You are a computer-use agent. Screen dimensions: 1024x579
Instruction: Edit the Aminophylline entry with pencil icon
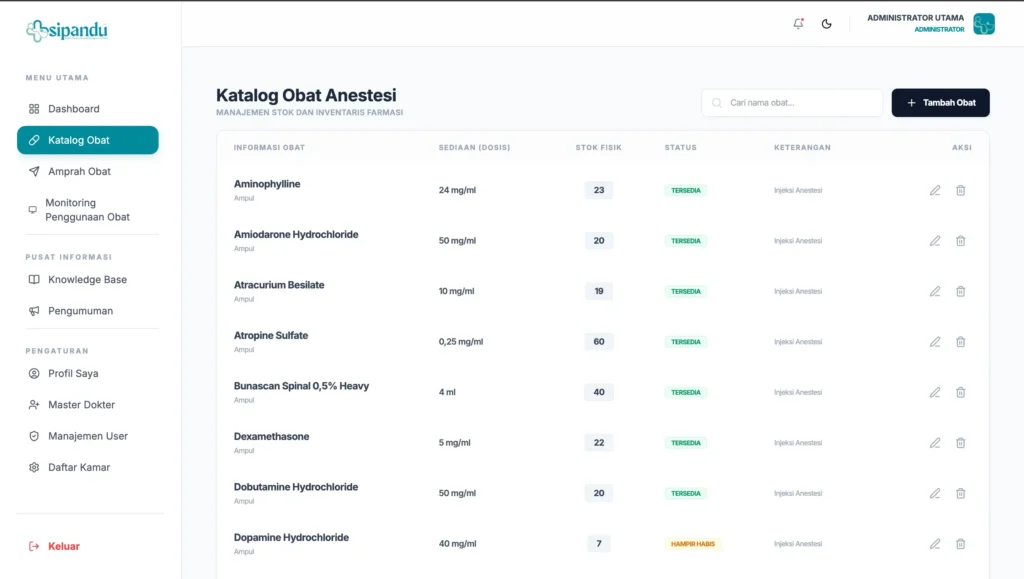point(935,191)
